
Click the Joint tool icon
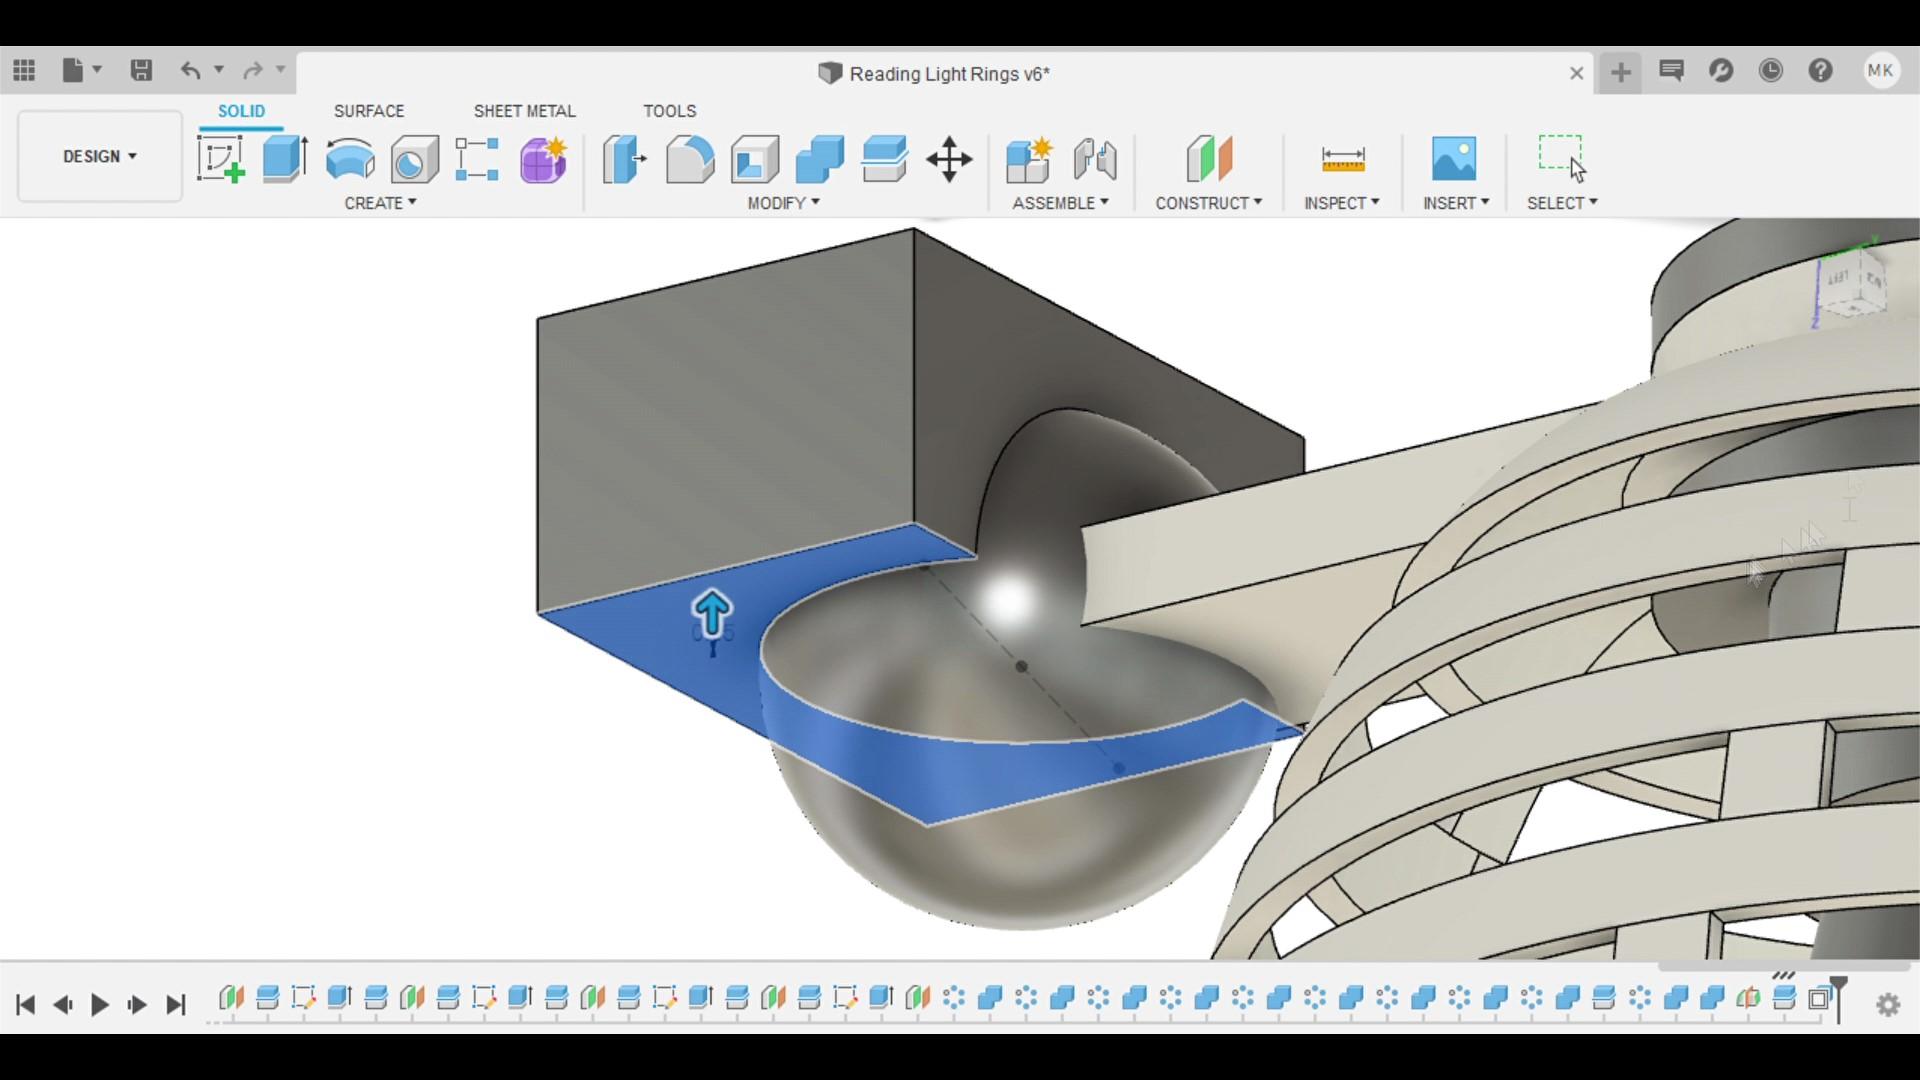click(x=1095, y=159)
